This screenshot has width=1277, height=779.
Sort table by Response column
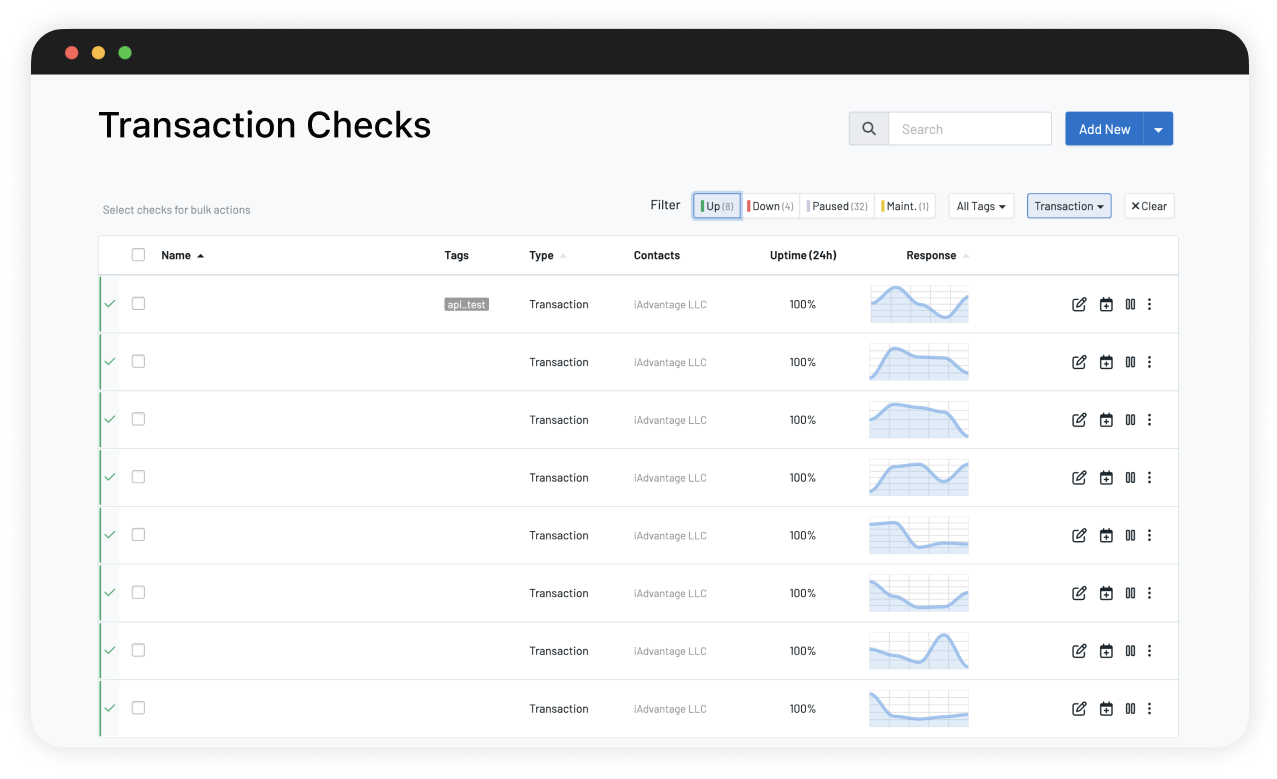pos(937,255)
